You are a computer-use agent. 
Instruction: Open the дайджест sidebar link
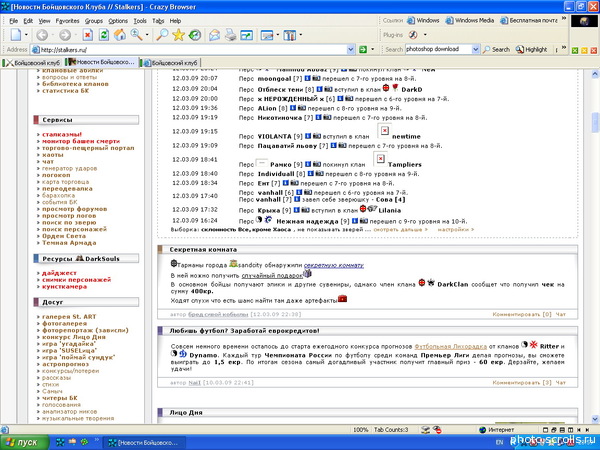click(59, 273)
